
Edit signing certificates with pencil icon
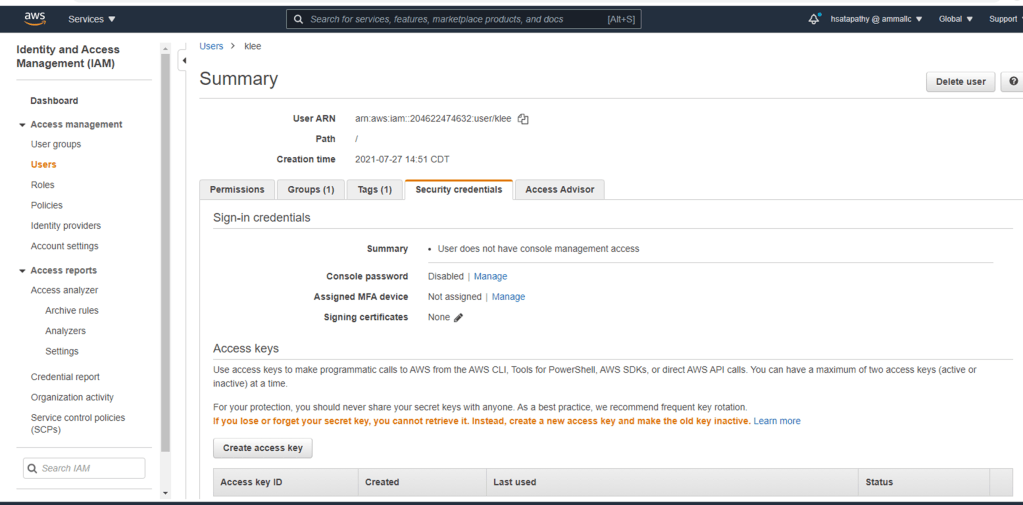(x=459, y=318)
